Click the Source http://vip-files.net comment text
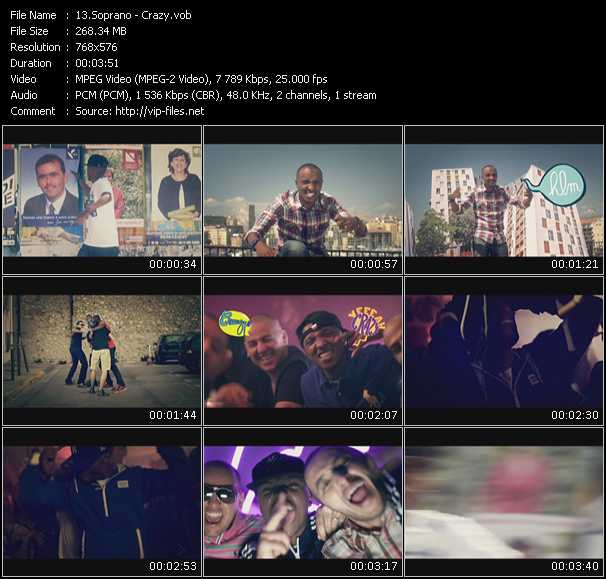Image resolution: width=606 pixels, height=579 pixels. pos(140,111)
